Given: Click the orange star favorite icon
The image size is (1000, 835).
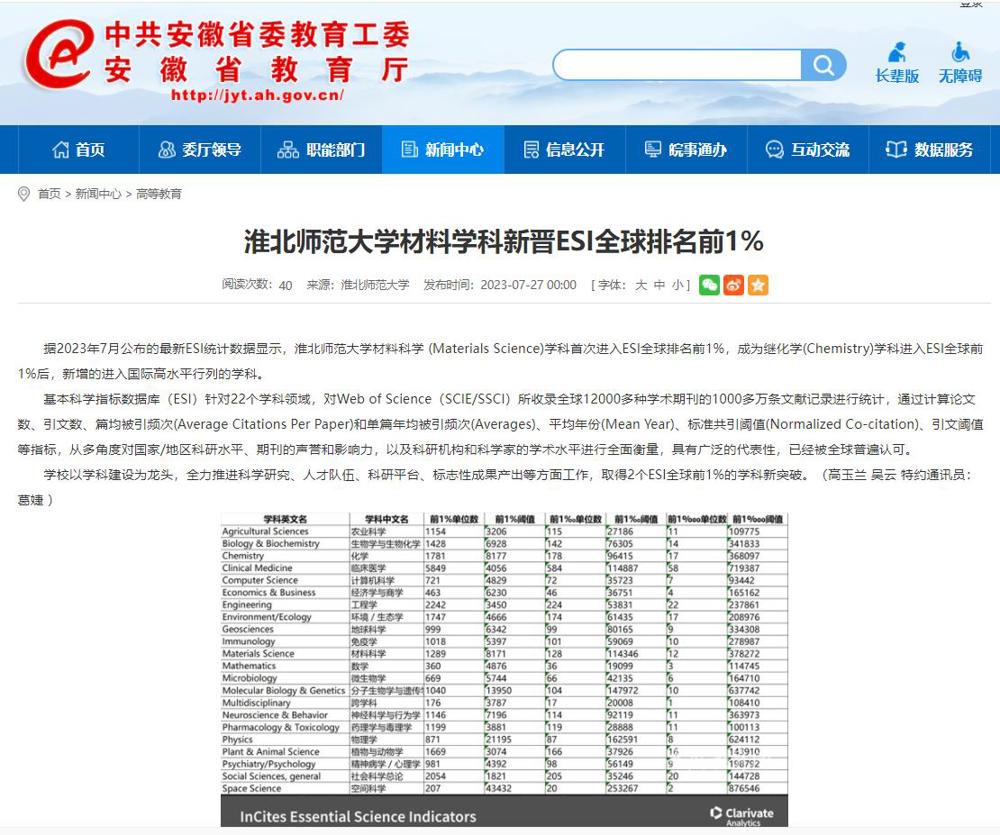Looking at the screenshot, I should 758,285.
